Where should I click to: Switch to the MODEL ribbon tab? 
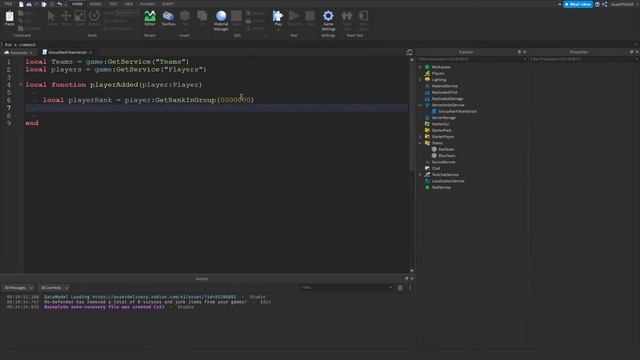95,4
